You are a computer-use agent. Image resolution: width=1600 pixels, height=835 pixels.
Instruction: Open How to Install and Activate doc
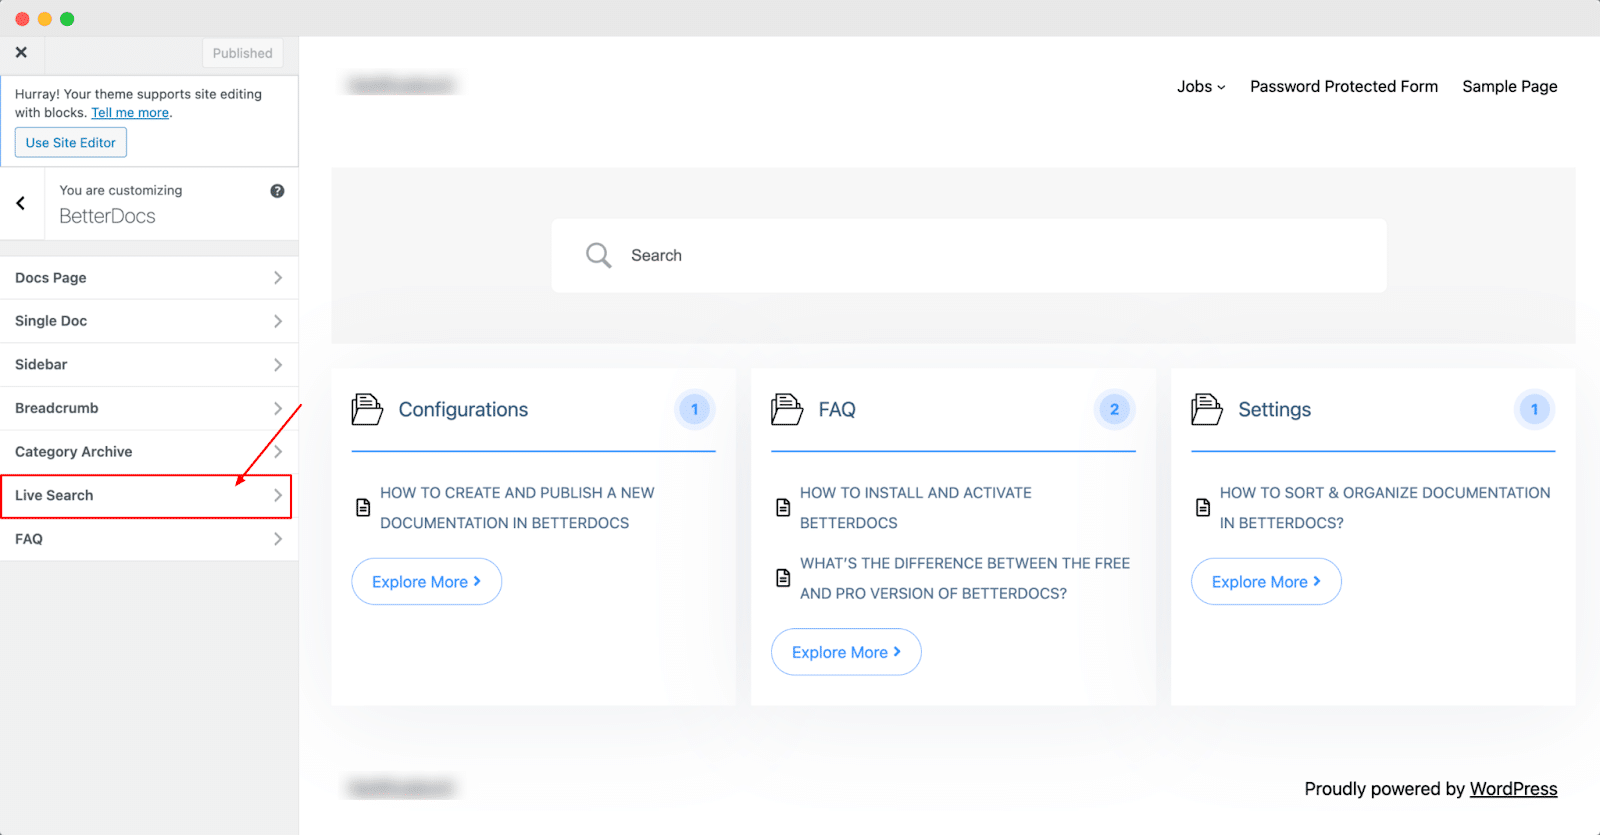tap(916, 508)
